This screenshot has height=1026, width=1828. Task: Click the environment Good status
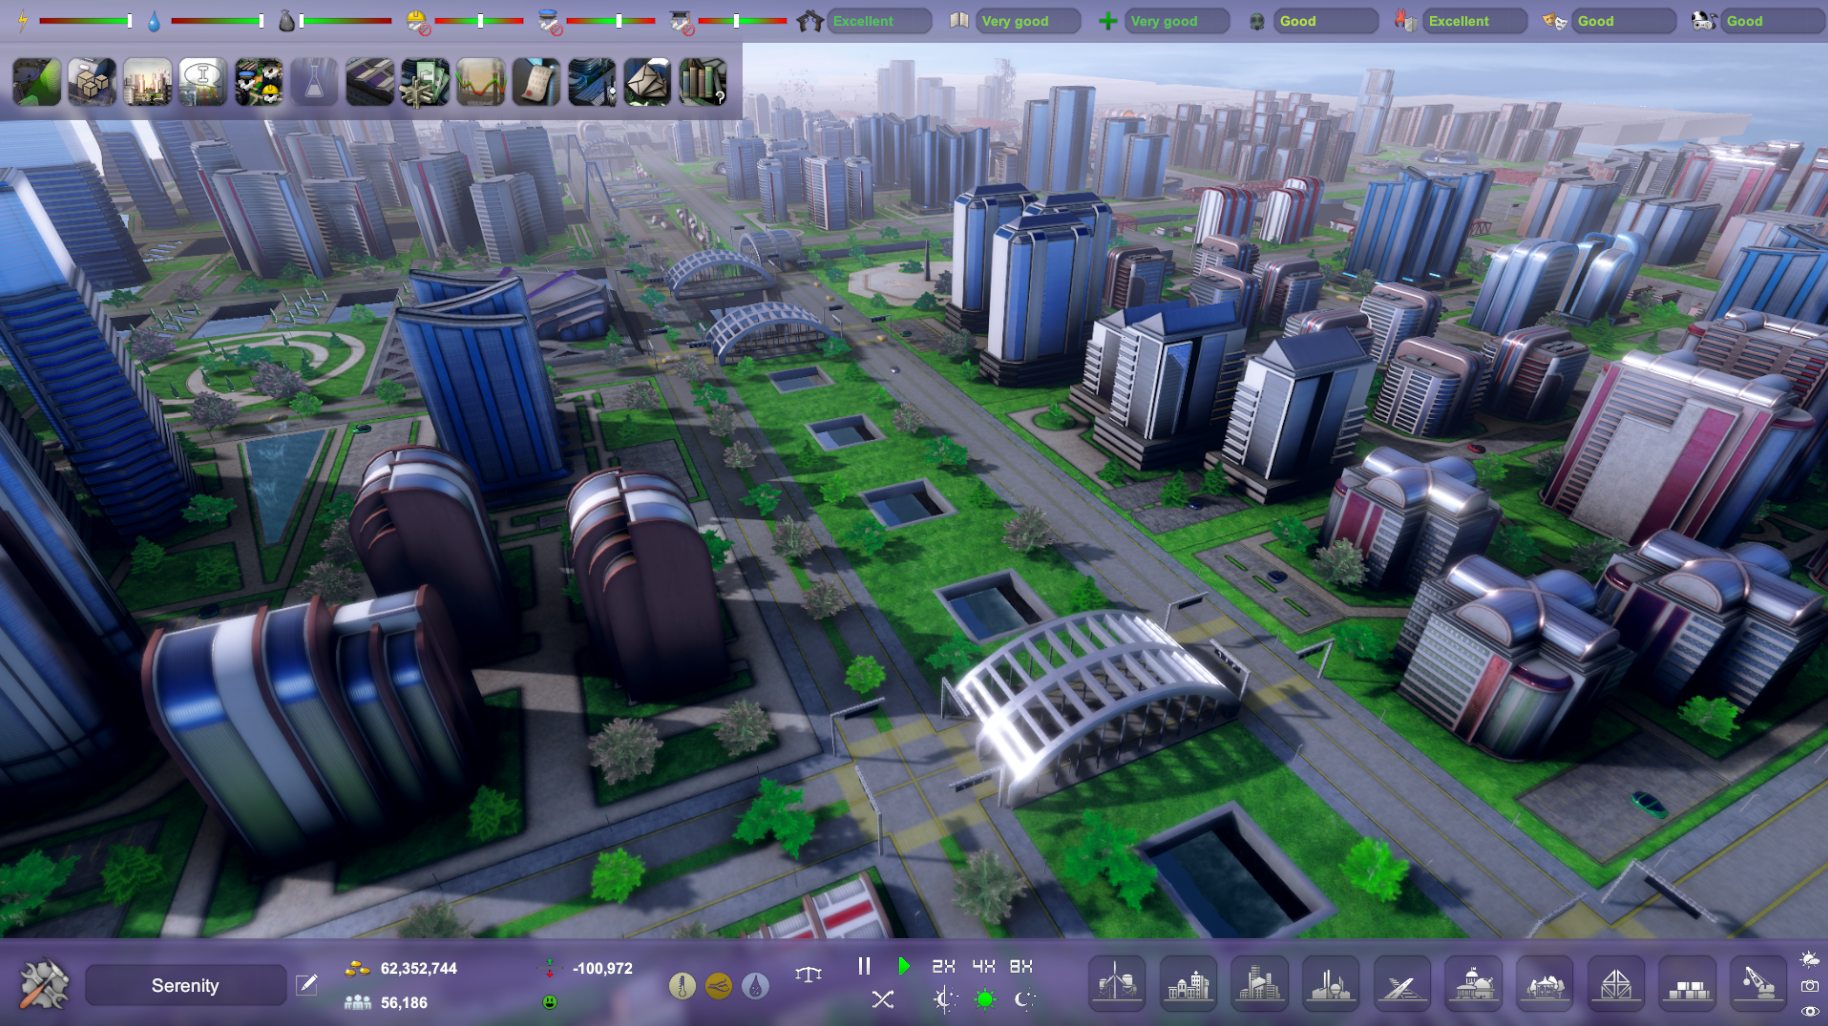(x=1326, y=21)
